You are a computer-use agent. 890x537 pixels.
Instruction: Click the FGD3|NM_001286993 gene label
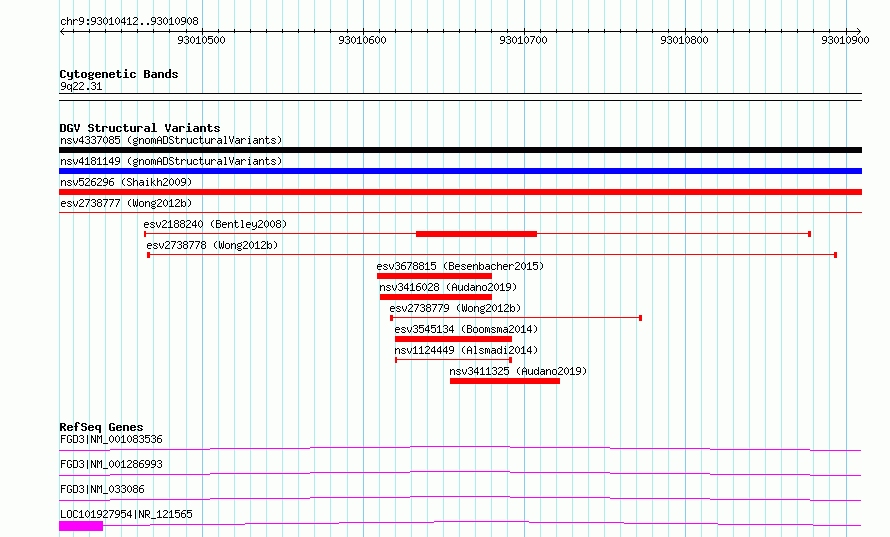pos(111,464)
